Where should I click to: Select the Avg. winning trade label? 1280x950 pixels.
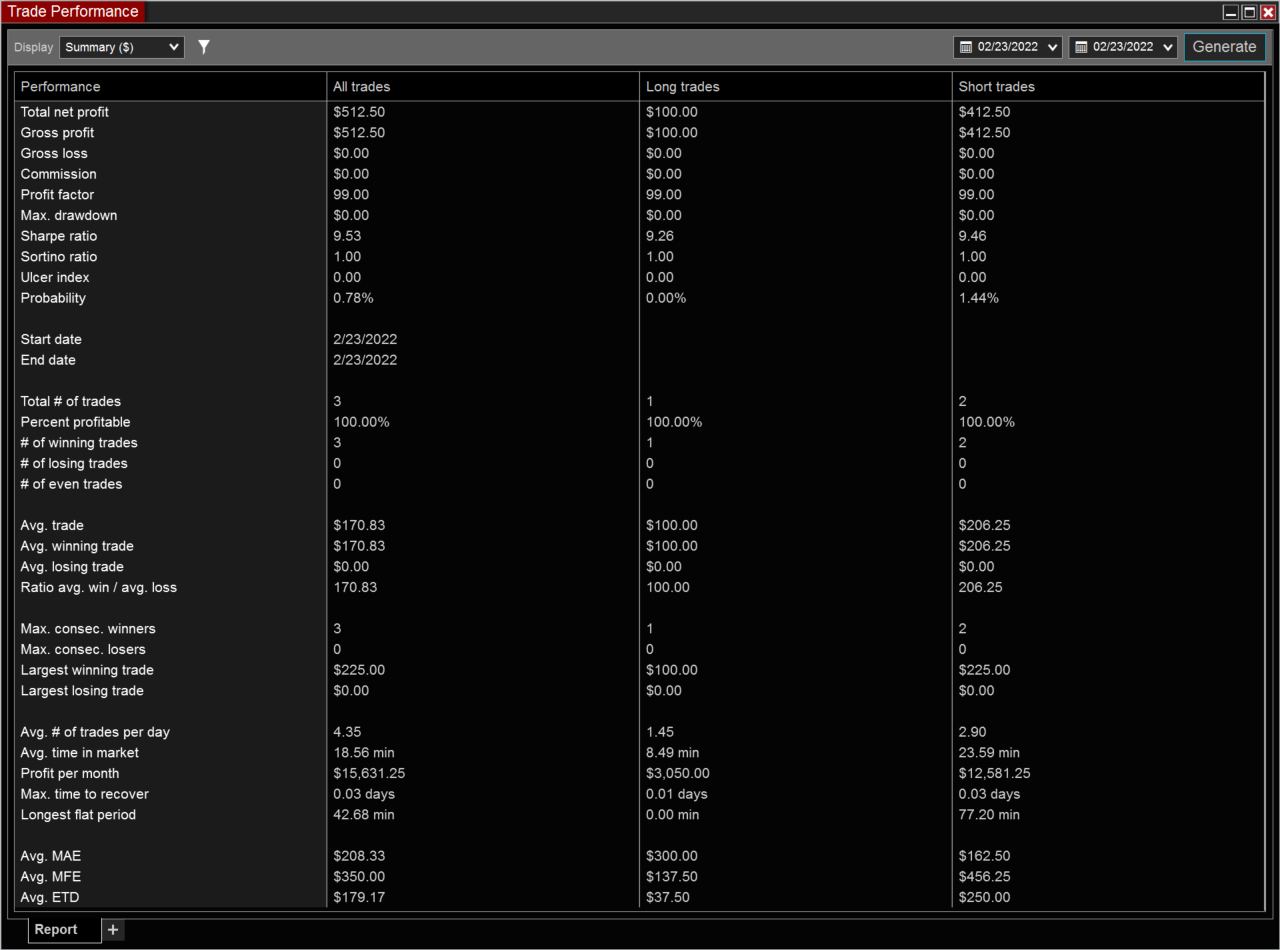(77, 546)
